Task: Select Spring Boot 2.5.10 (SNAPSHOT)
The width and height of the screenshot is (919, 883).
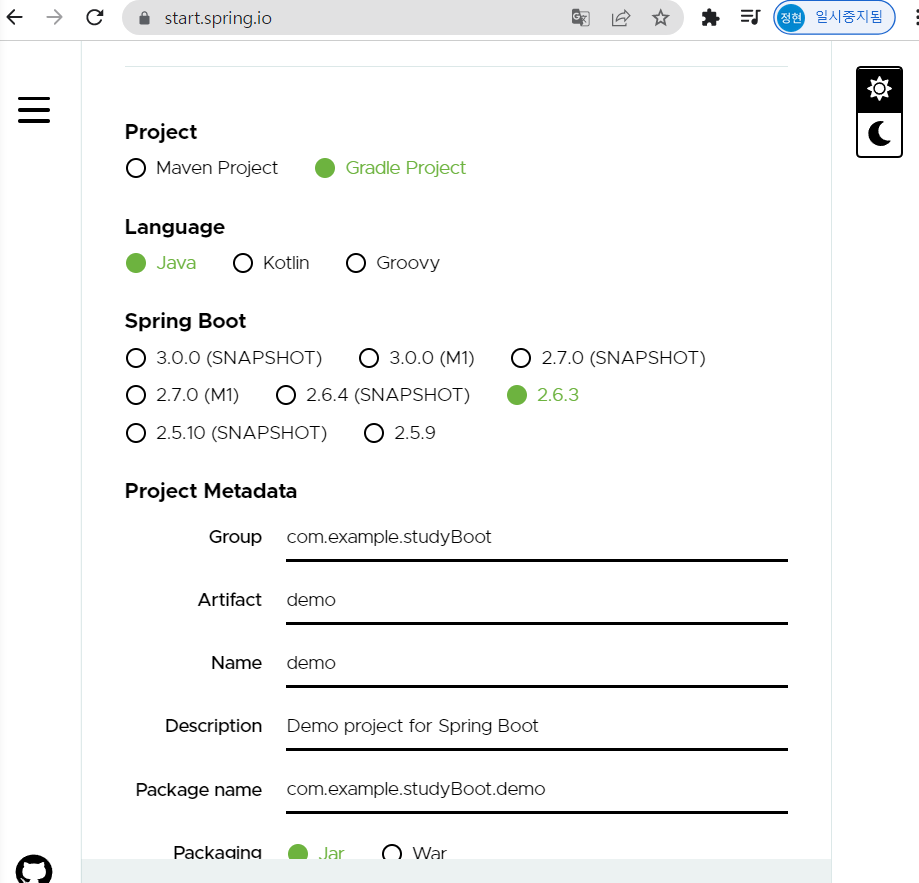Action: click(226, 433)
